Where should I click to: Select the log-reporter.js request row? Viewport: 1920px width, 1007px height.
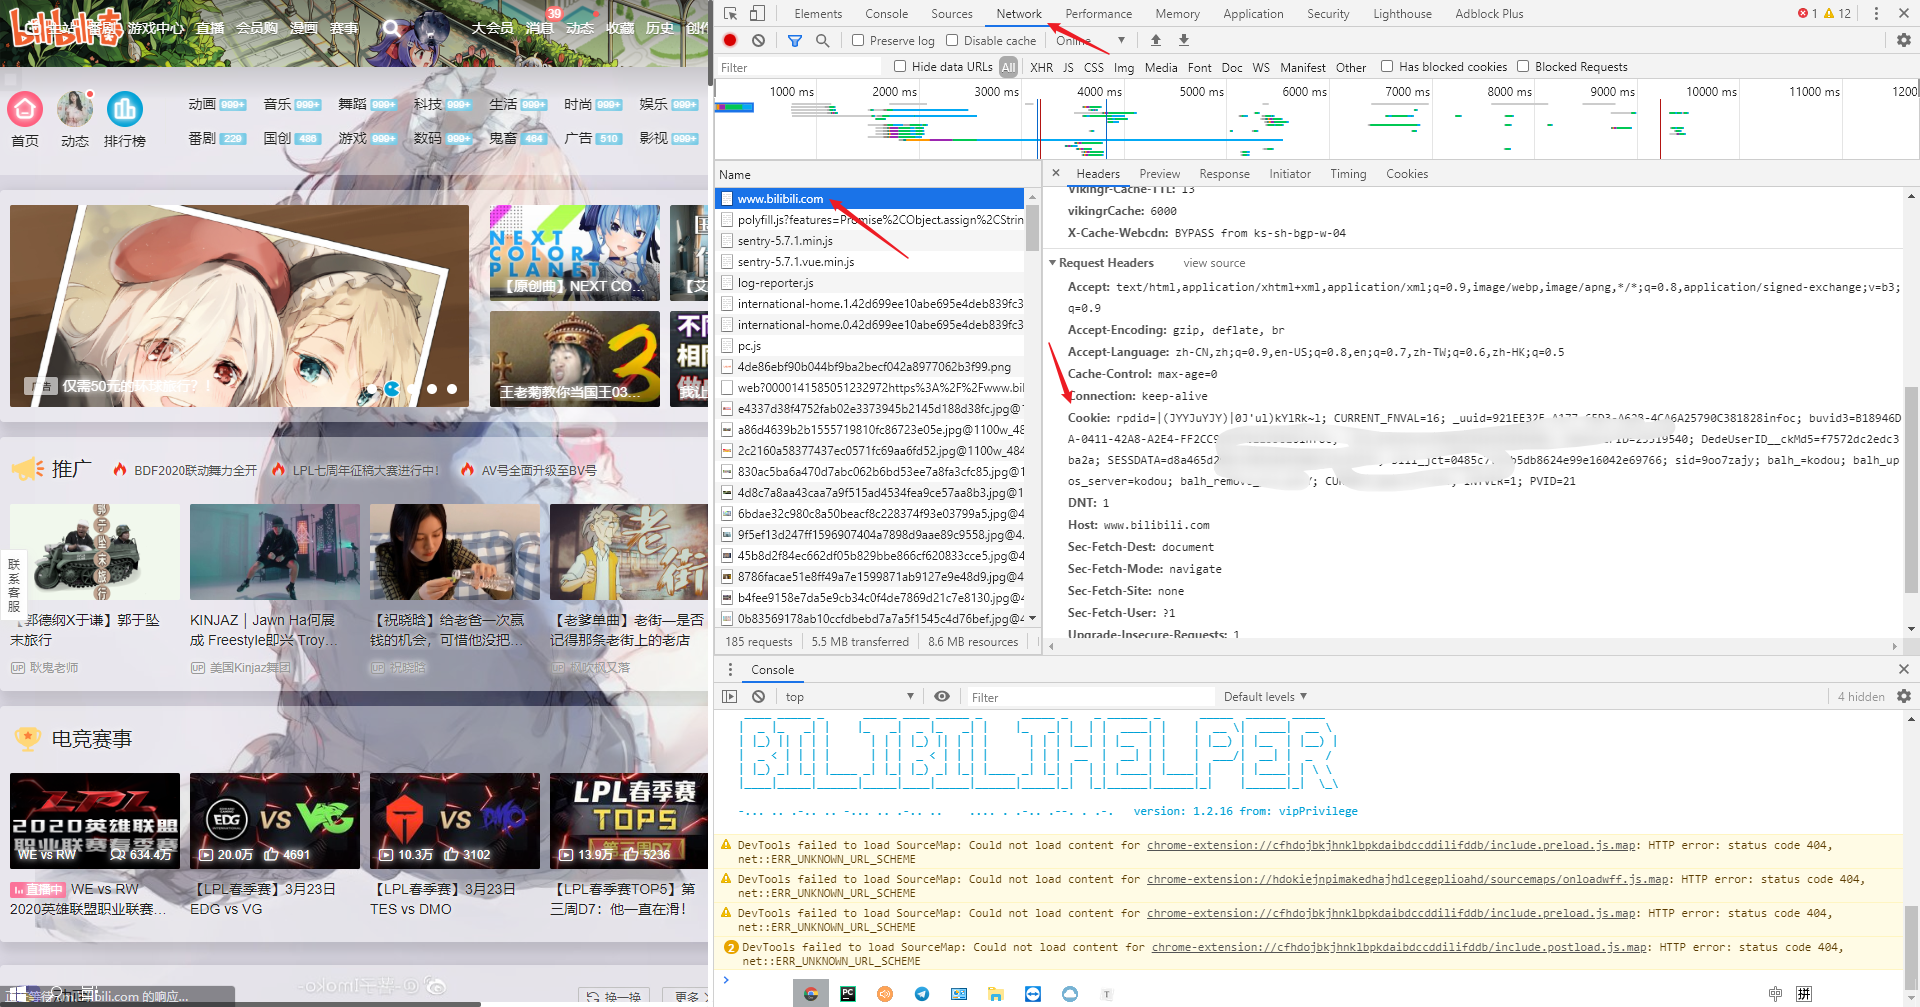coord(870,282)
